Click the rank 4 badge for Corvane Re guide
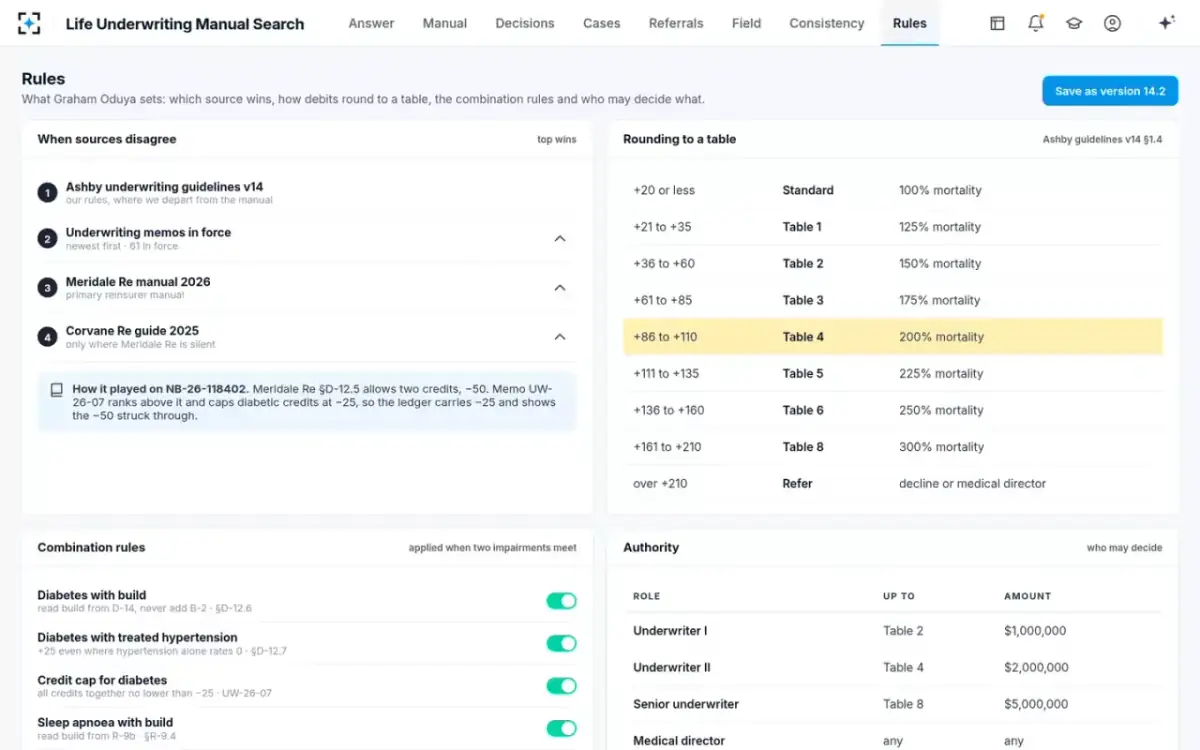This screenshot has height=750, width=1200. pos(47,337)
